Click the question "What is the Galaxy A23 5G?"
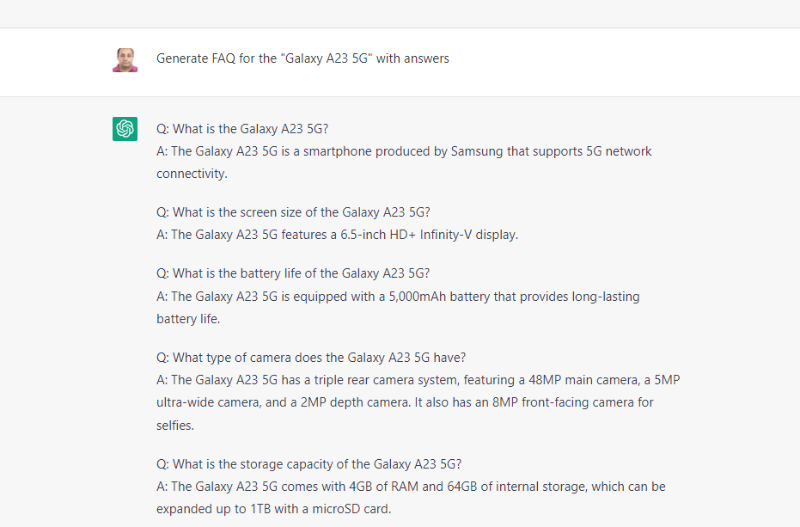The height and width of the screenshot is (527, 800). [x=242, y=129]
